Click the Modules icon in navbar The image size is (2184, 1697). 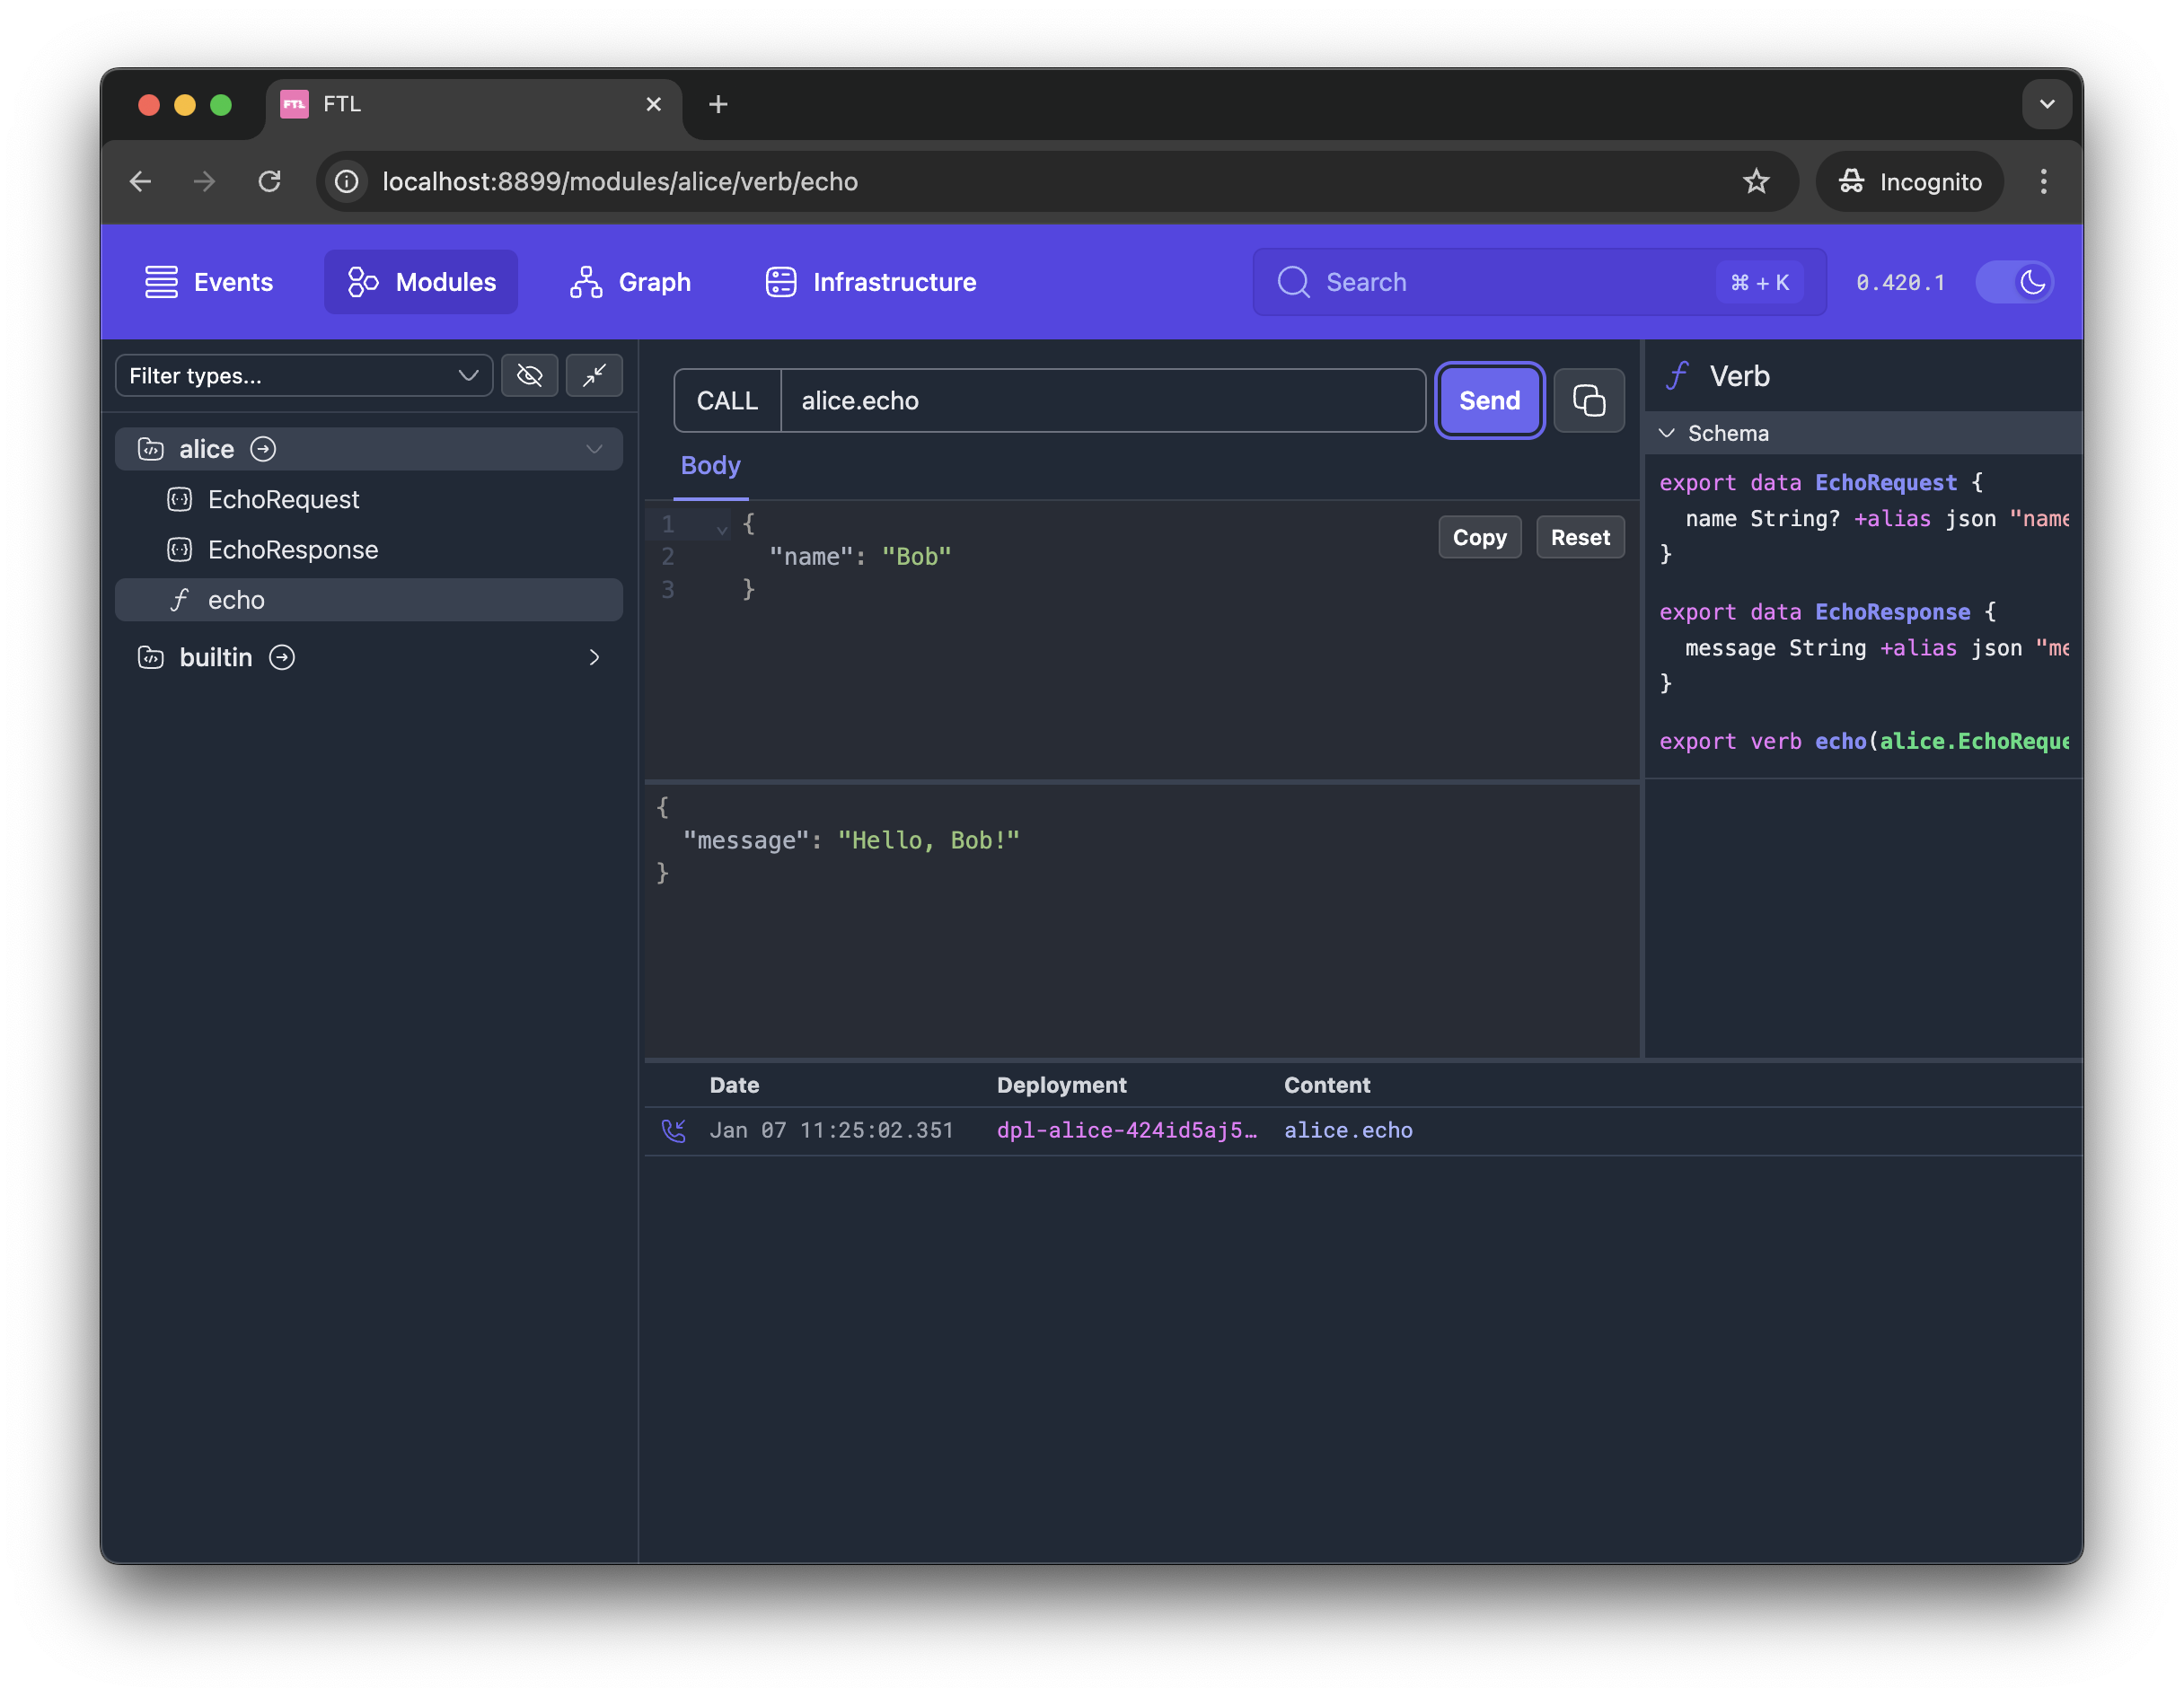coord(363,282)
